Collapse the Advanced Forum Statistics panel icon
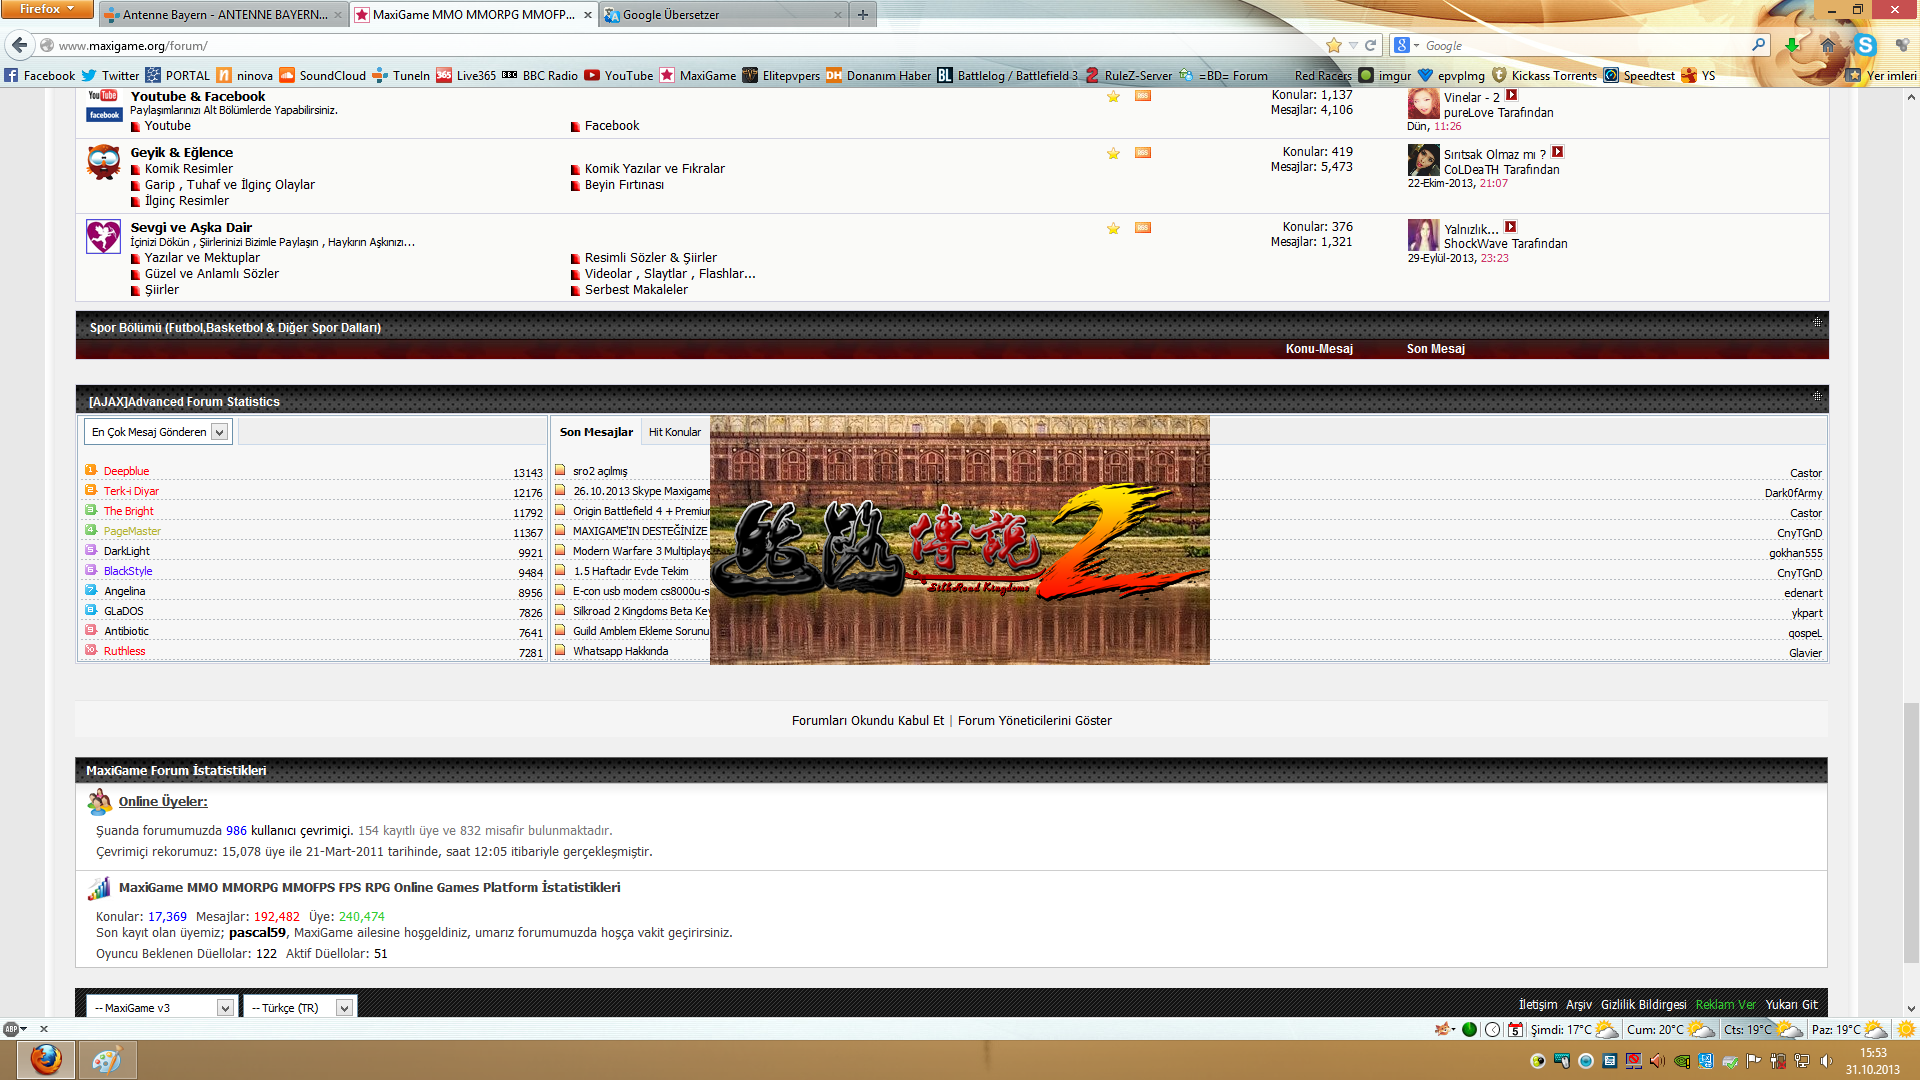This screenshot has height=1080, width=1920. (1817, 396)
